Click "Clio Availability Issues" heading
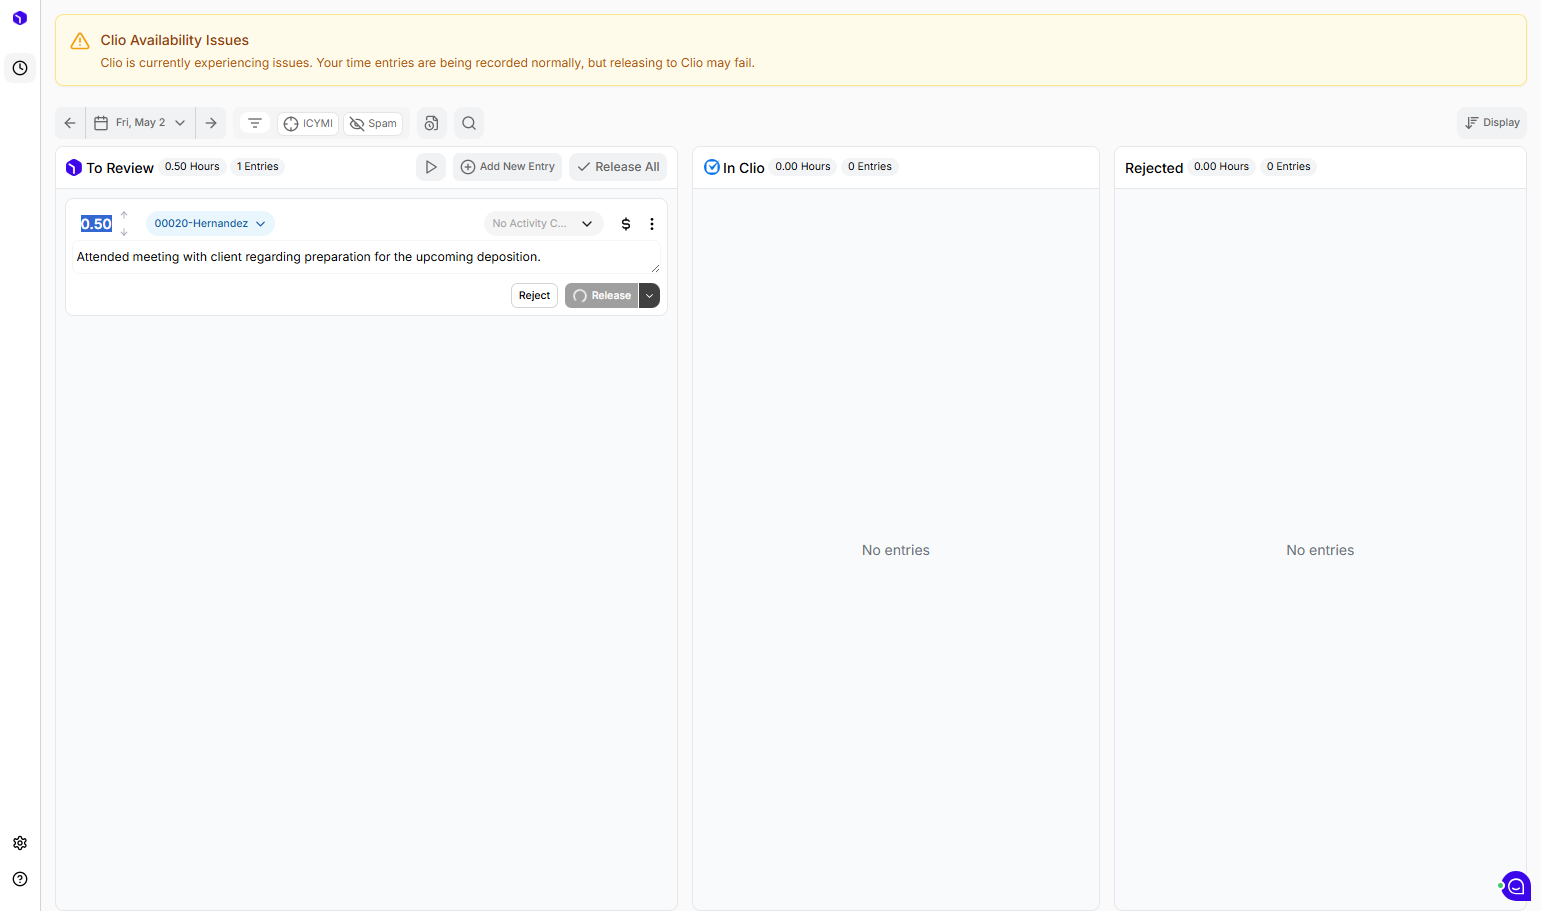 [175, 40]
